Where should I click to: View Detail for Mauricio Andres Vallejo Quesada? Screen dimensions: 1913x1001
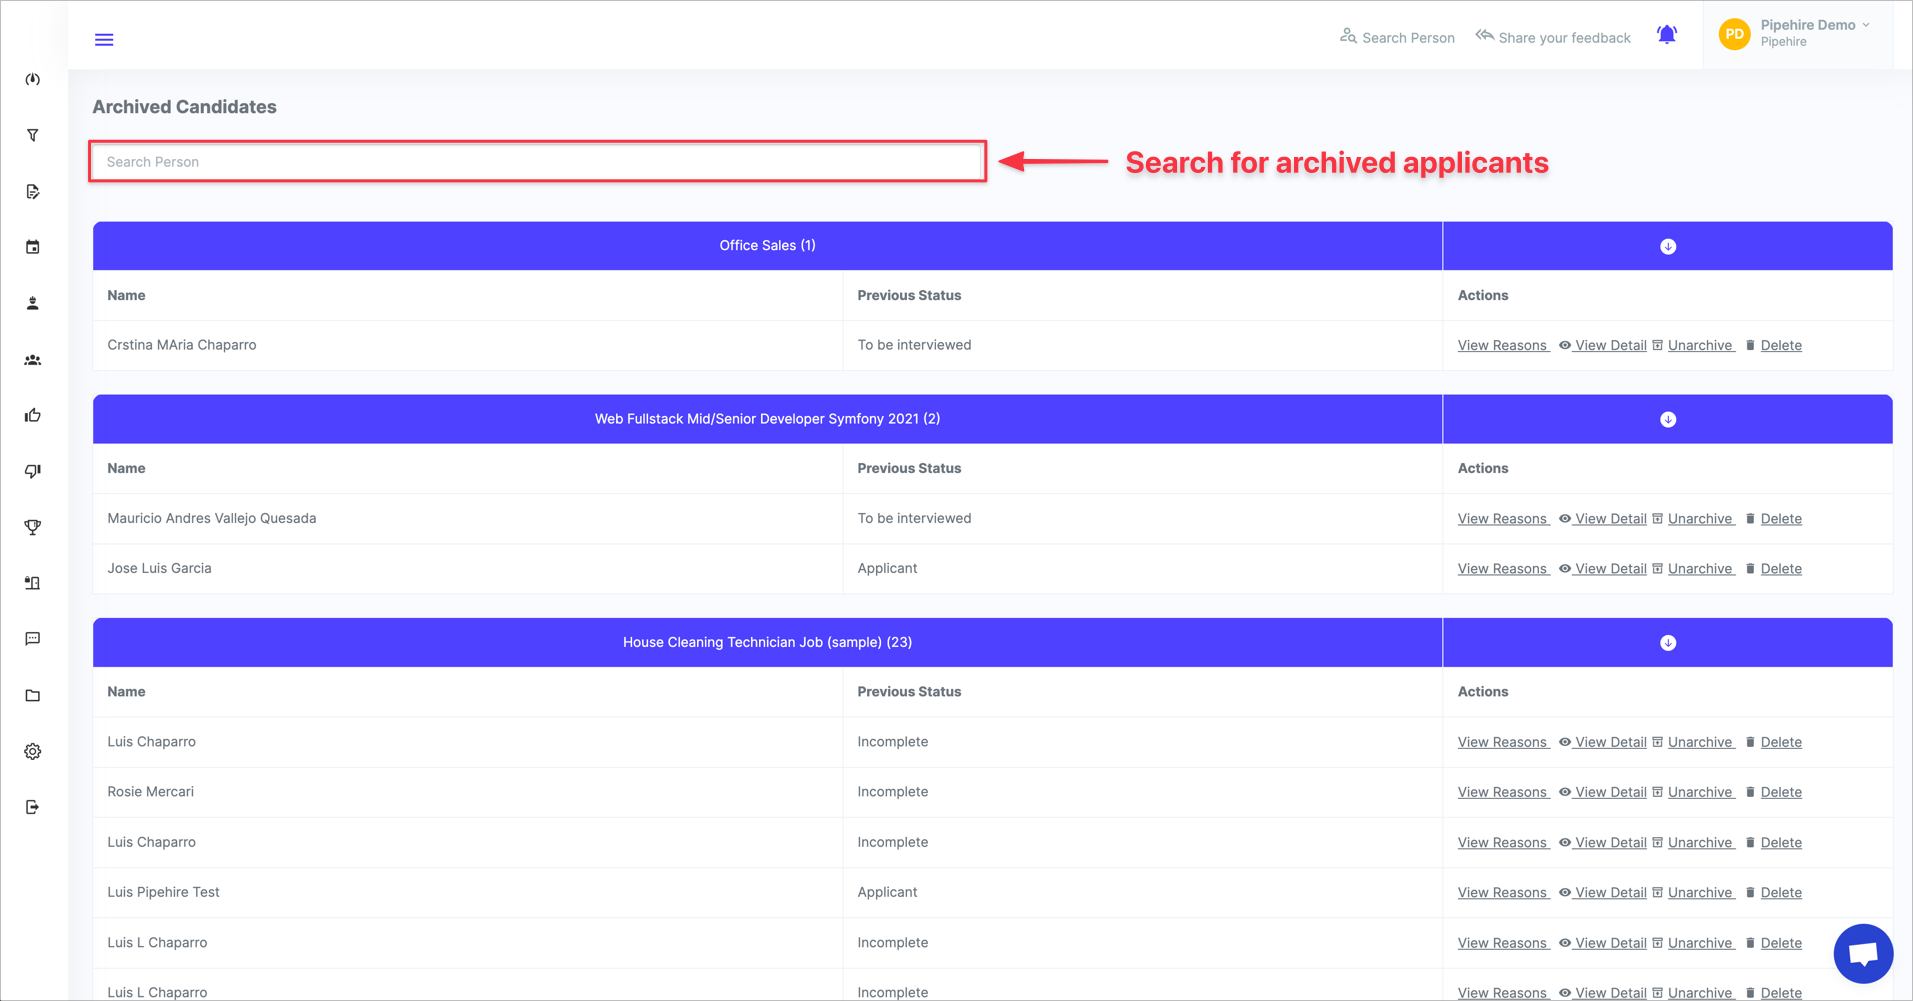1603,519
